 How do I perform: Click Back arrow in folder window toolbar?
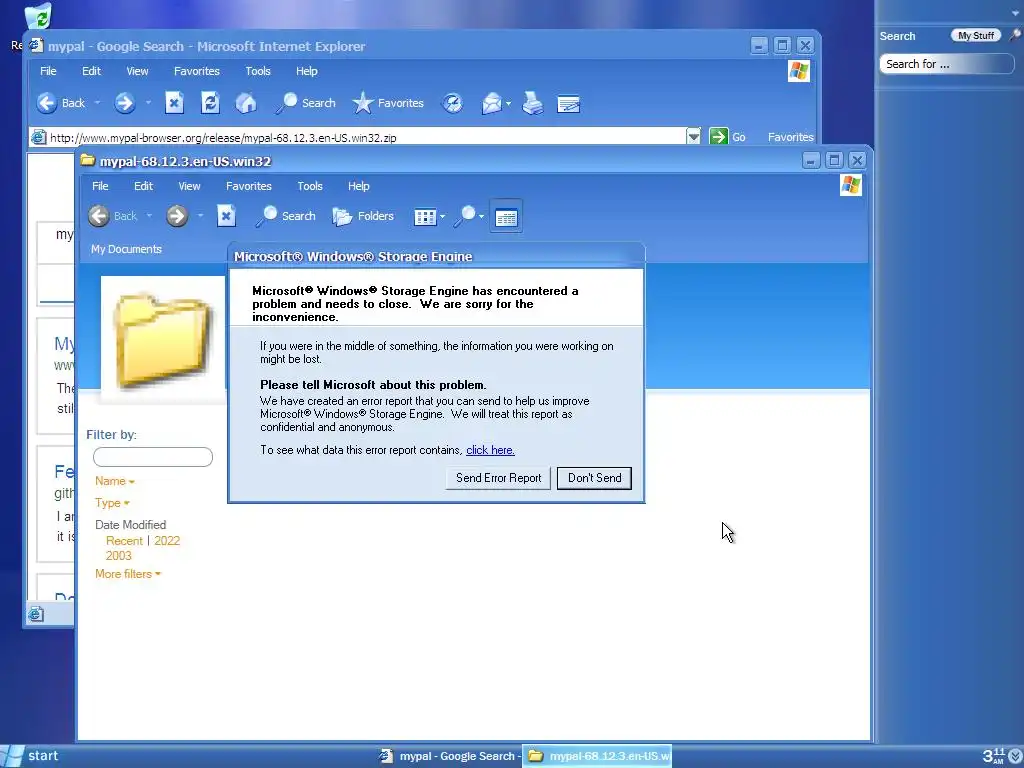tap(99, 216)
